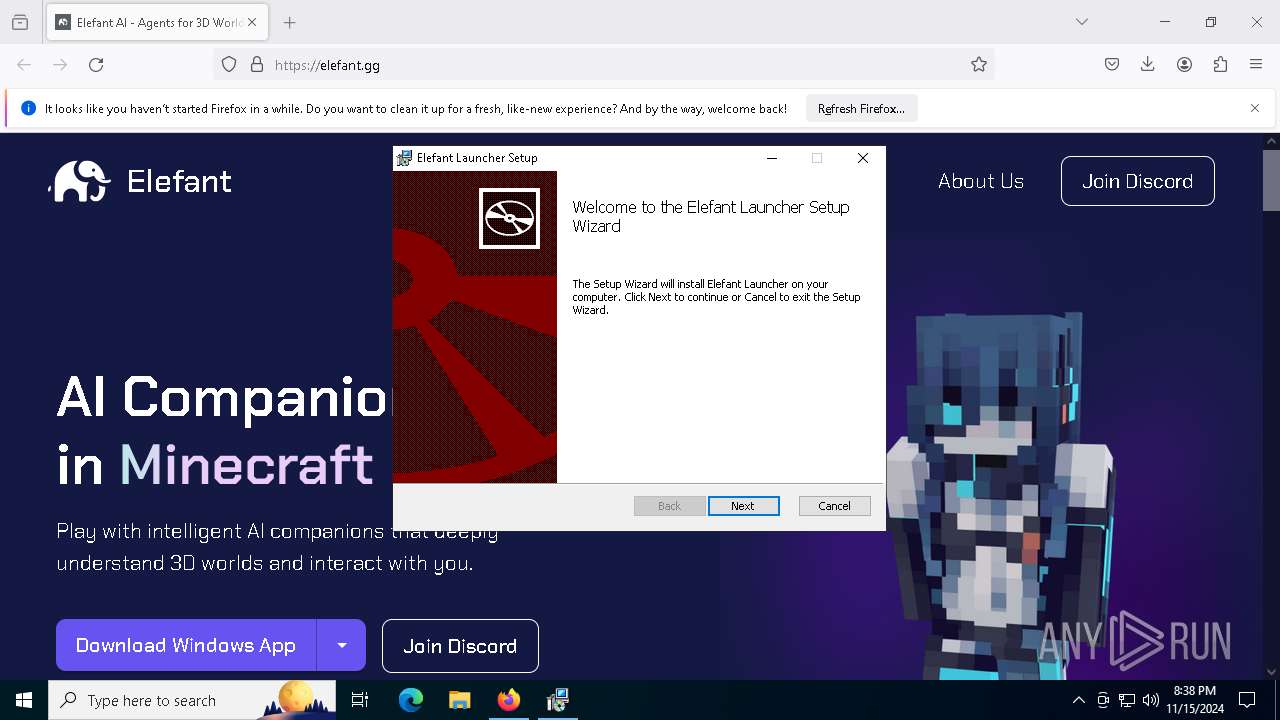Click the Windows taskbar search box
The image size is (1280, 720).
tap(192, 700)
